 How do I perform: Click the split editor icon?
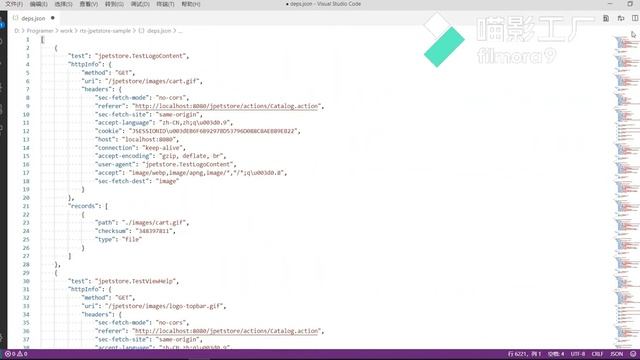pos(635,18)
